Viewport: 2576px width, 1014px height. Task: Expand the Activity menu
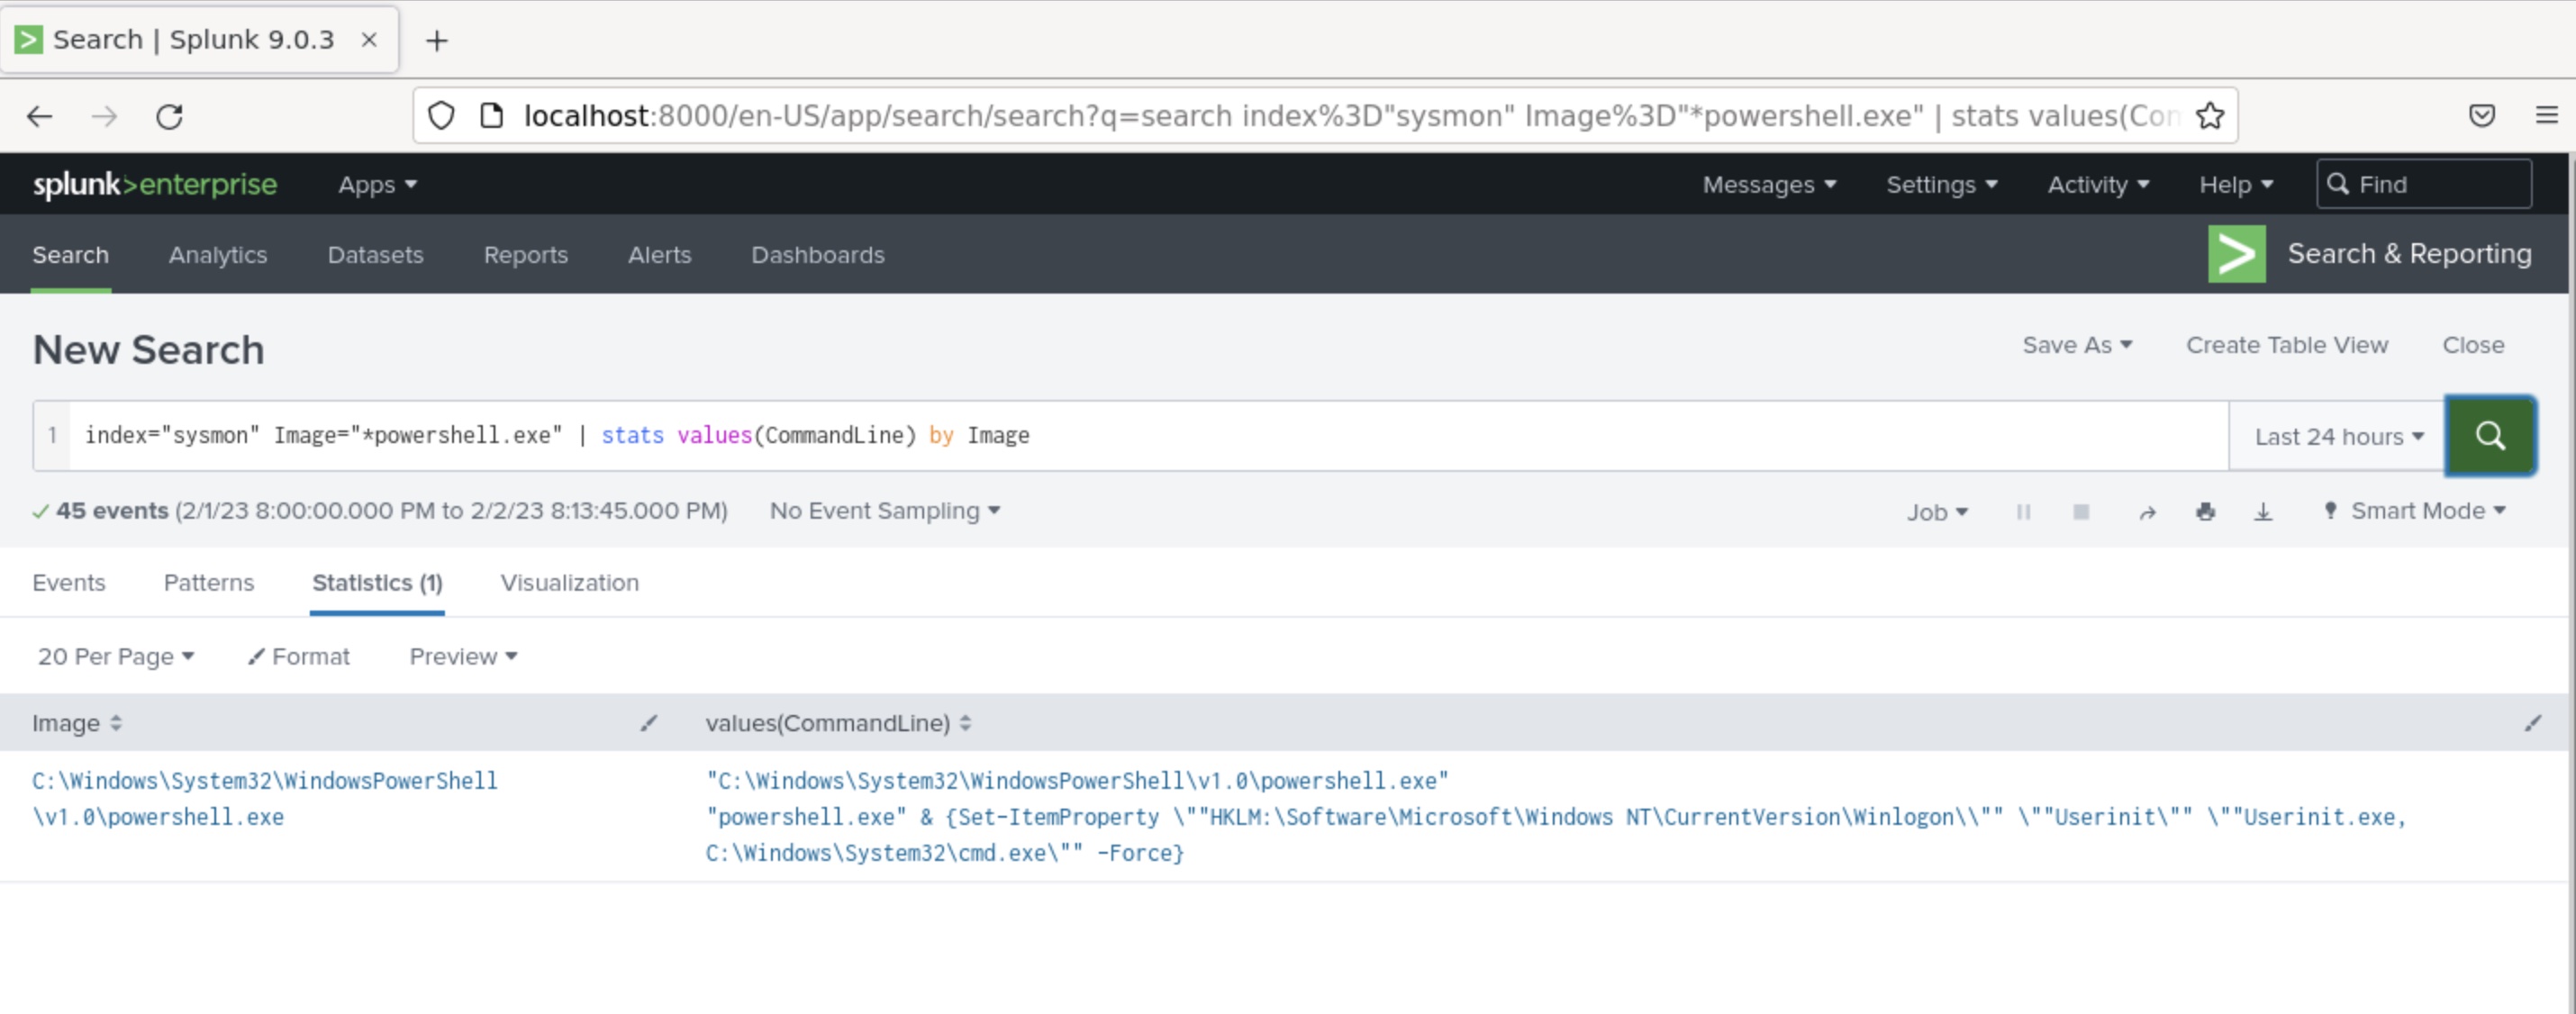pyautogui.click(x=2097, y=185)
